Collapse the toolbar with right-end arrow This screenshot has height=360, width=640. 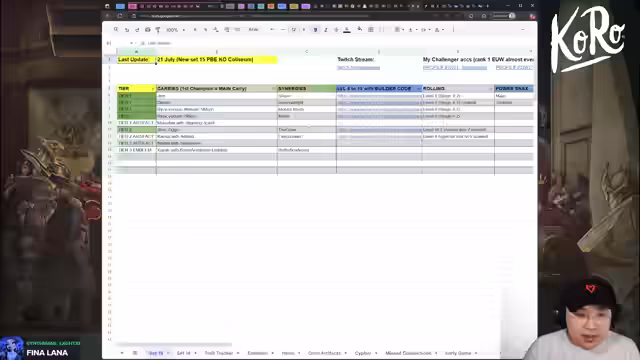523,29
